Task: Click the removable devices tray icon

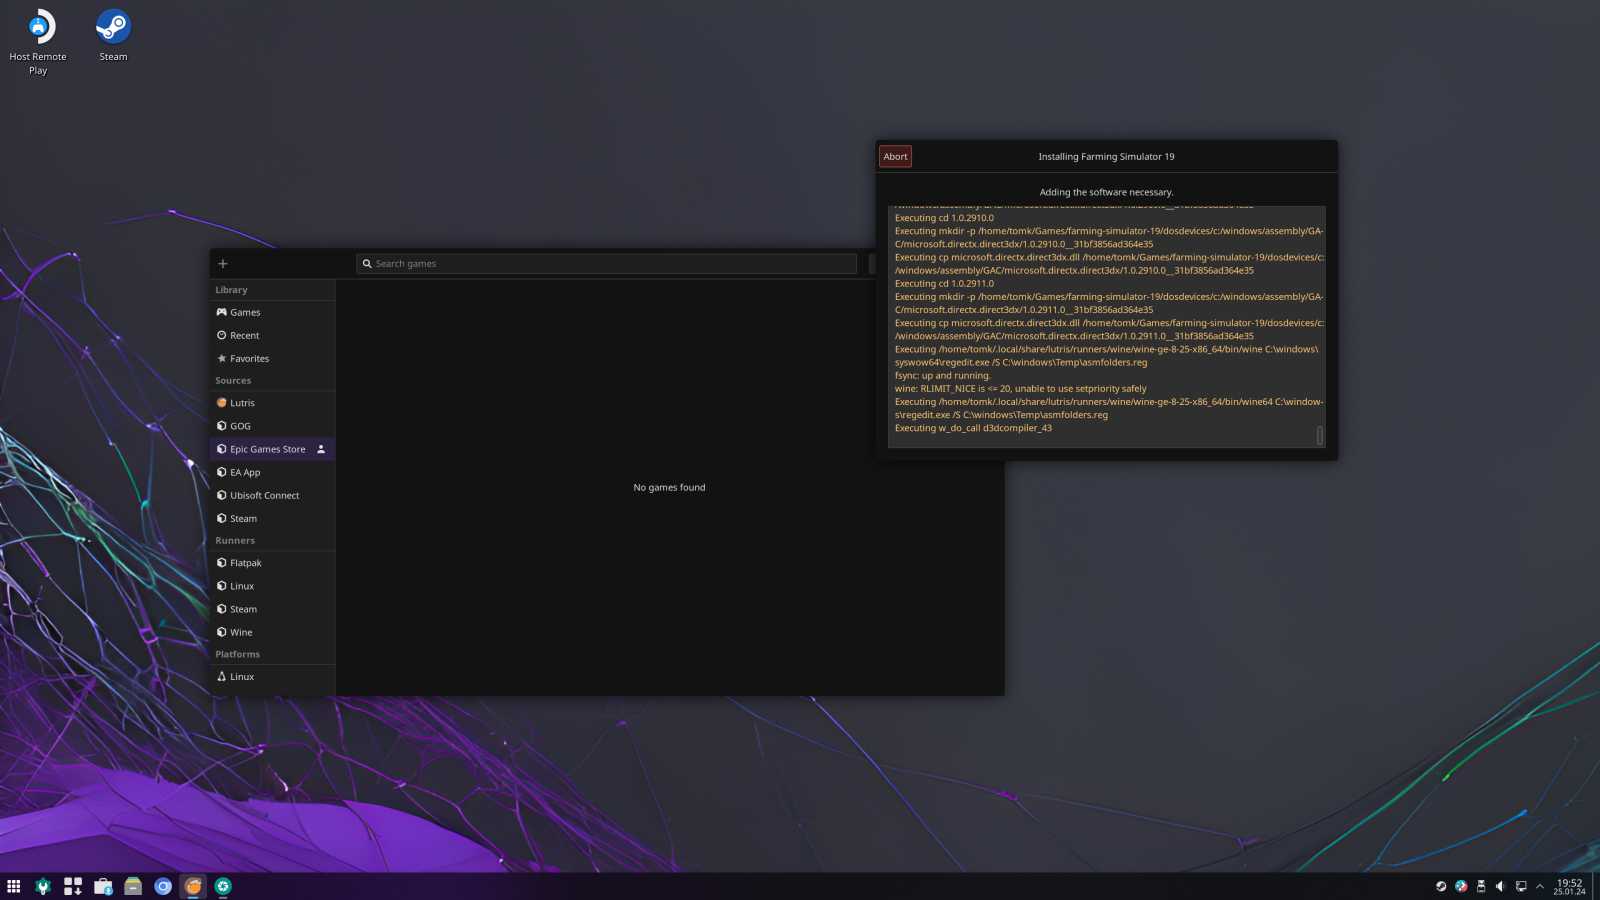Action: (1481, 886)
